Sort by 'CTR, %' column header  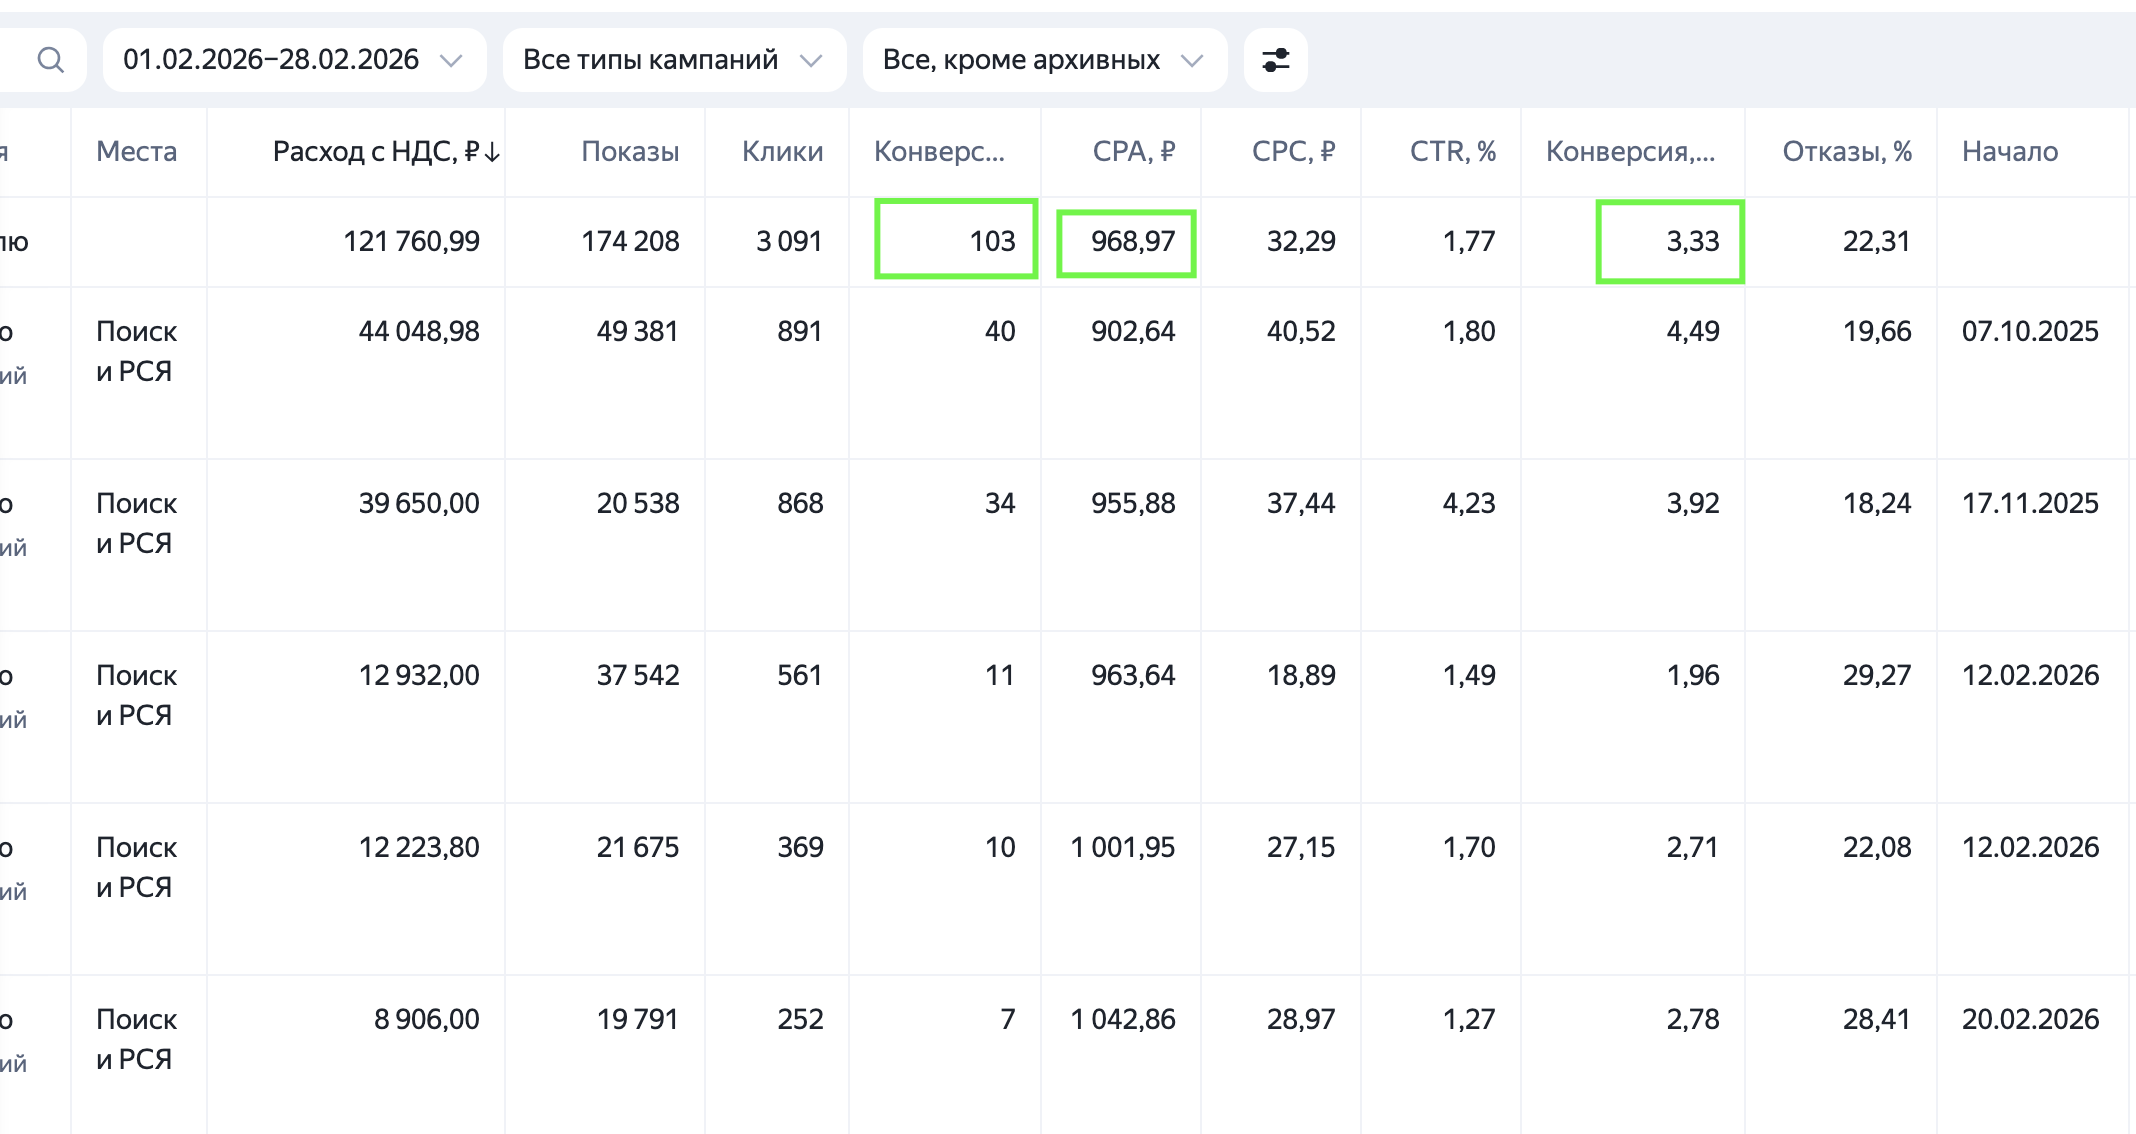[1452, 152]
